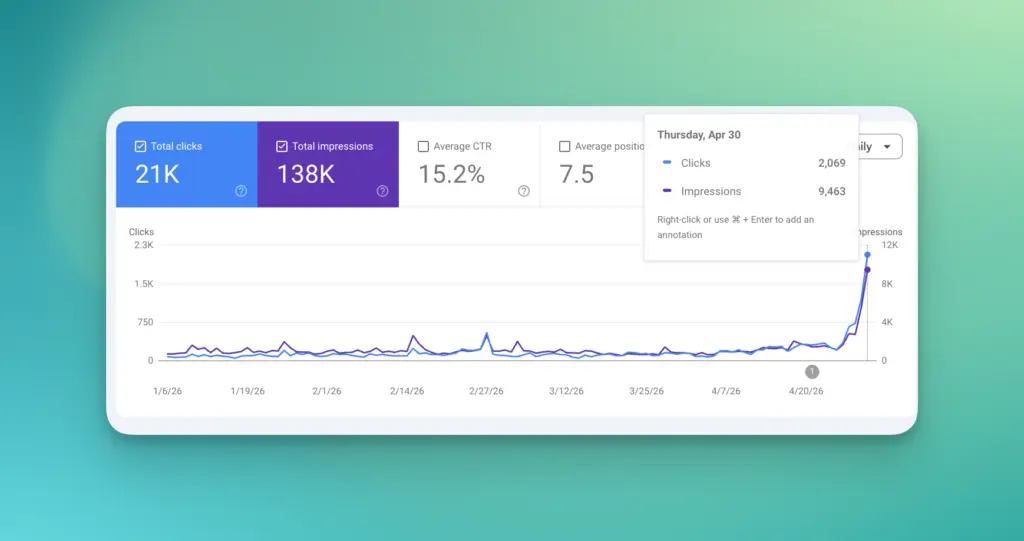The height and width of the screenshot is (541, 1024).
Task: Uncheck the Total impressions checkbox
Action: (281, 146)
